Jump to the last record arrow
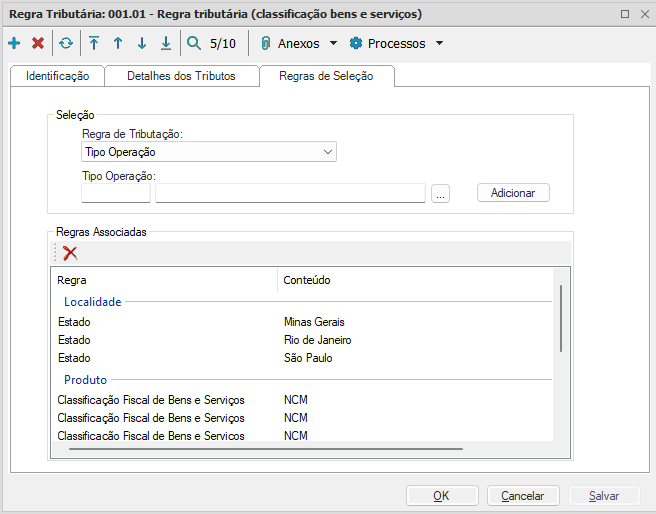The width and height of the screenshot is (656, 514). pos(166,43)
